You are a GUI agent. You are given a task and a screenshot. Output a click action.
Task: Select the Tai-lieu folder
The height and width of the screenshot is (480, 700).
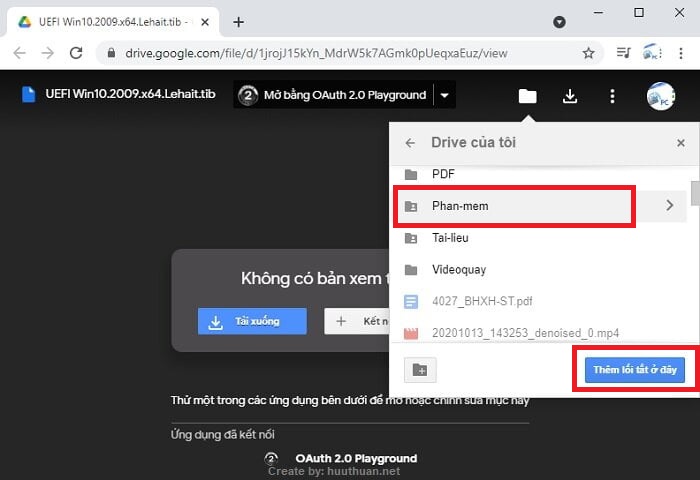pyautogui.click(x=450, y=238)
